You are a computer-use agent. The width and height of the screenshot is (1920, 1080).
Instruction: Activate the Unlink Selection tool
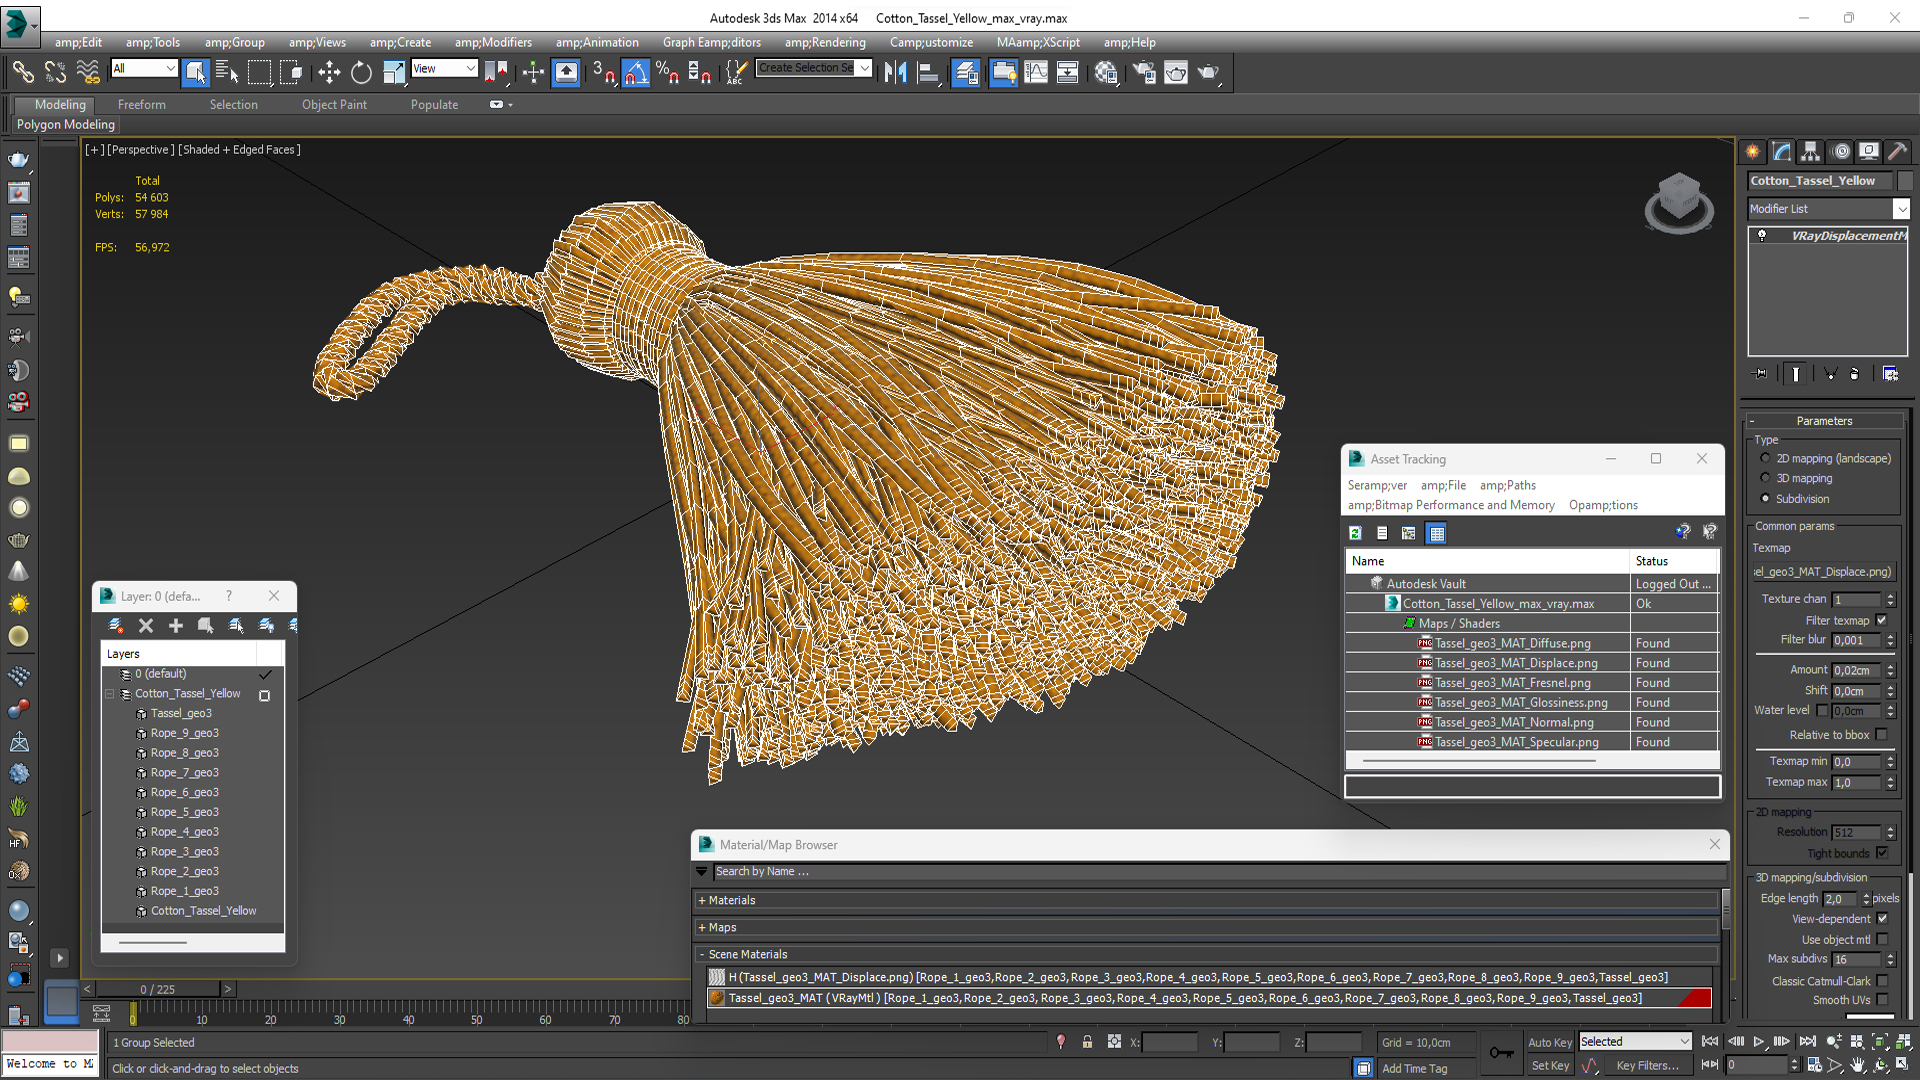pos(55,72)
